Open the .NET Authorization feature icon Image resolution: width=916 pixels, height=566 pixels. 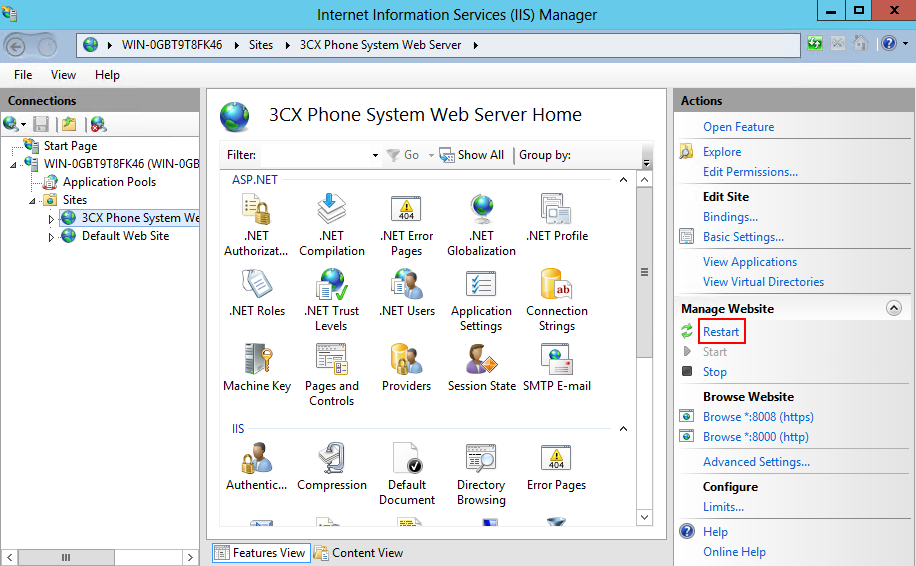pos(256,225)
